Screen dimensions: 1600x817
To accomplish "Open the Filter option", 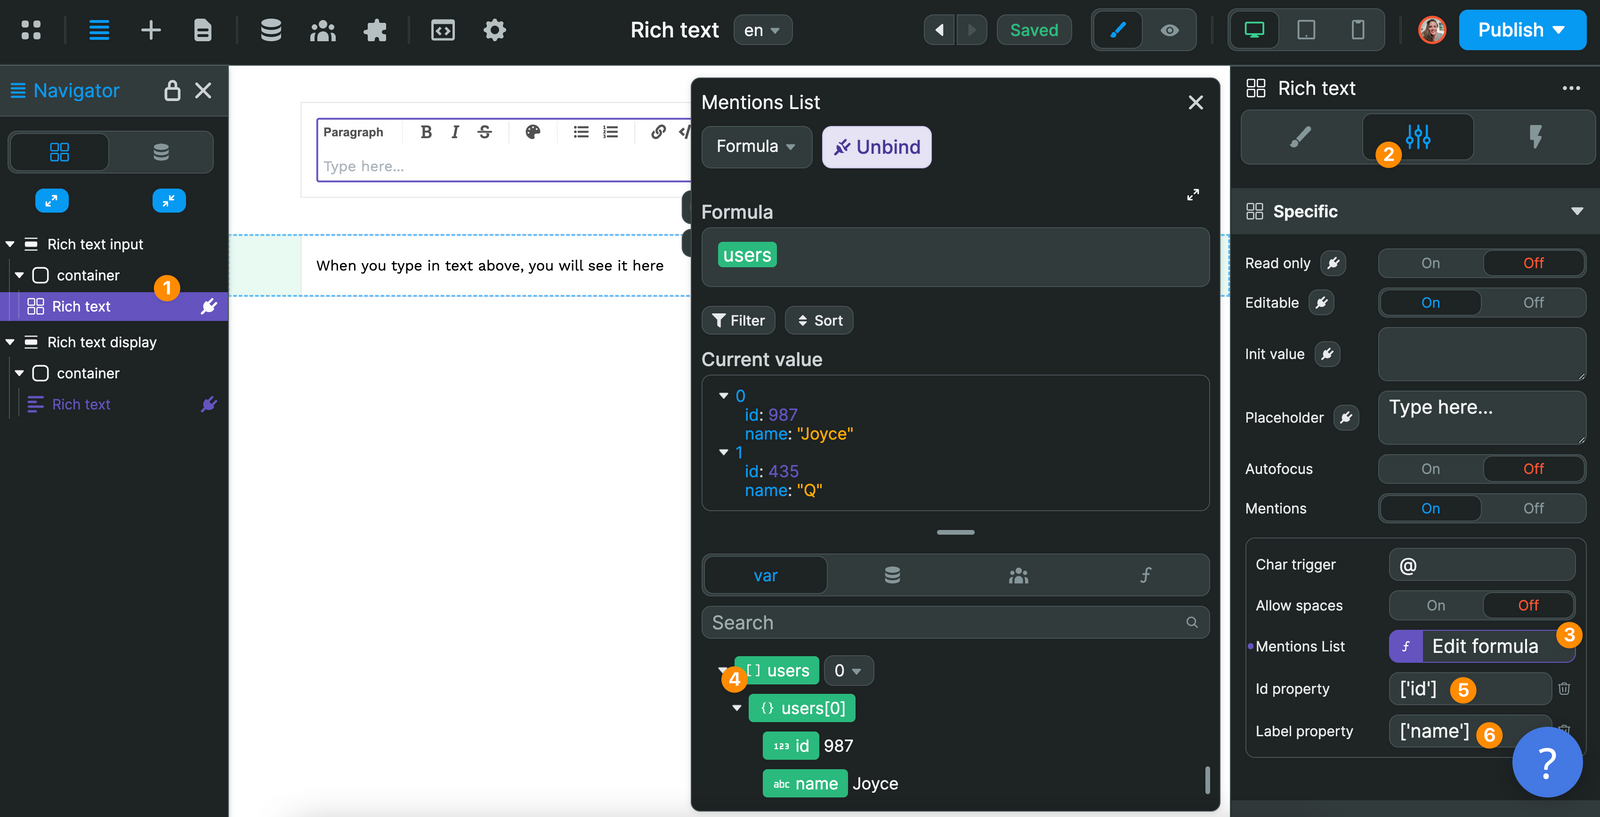I will [738, 320].
